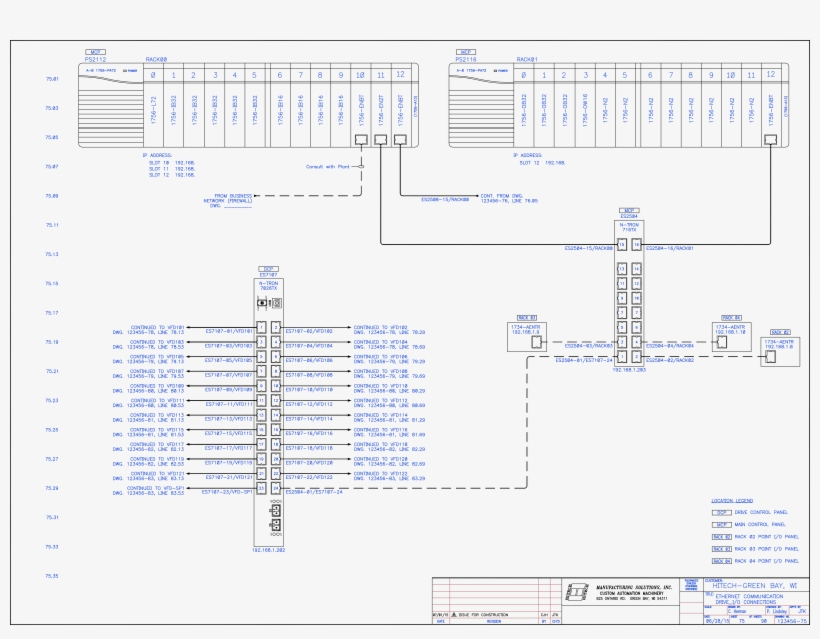Click the 1734-AENTR module in RACK 03 box

coord(525,335)
